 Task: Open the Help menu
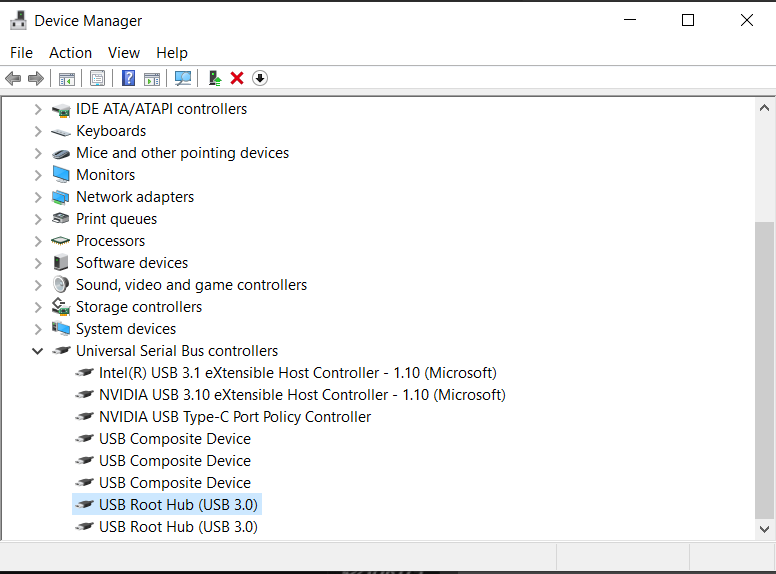click(x=172, y=53)
